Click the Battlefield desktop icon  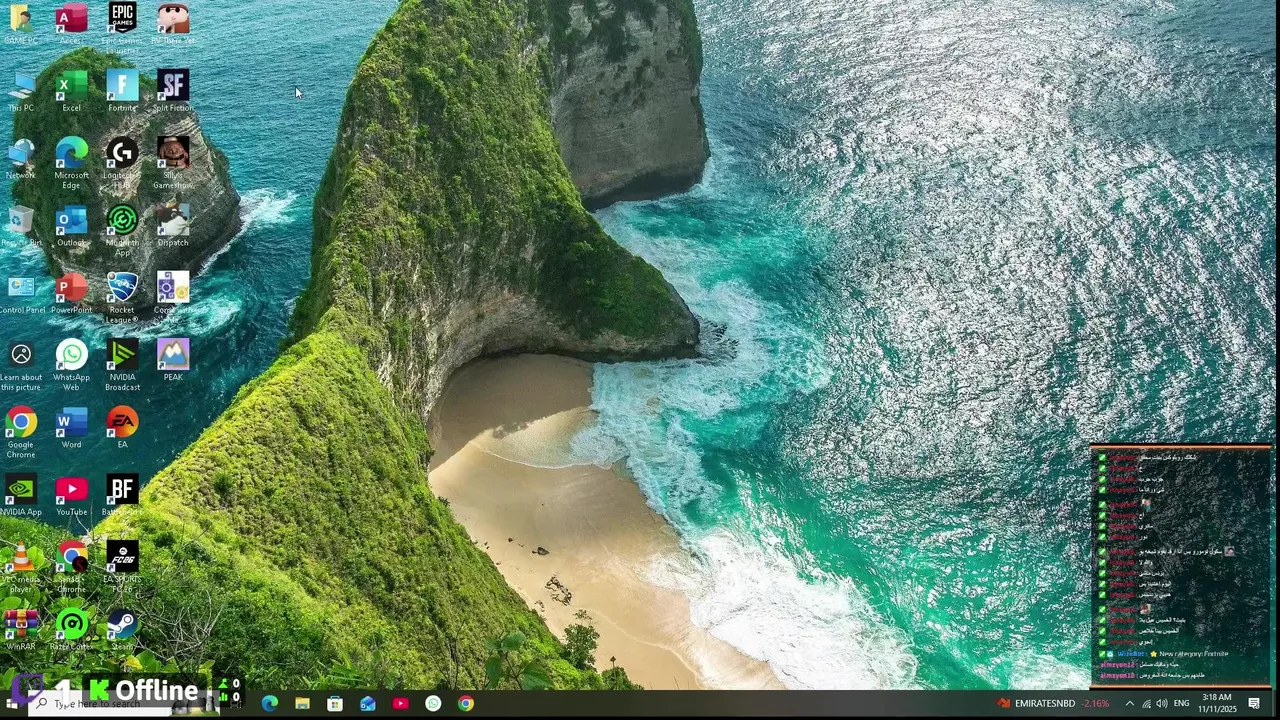122,495
